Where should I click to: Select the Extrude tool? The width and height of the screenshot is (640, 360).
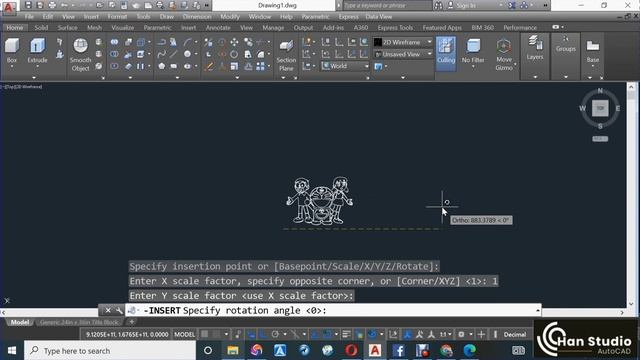point(37,50)
